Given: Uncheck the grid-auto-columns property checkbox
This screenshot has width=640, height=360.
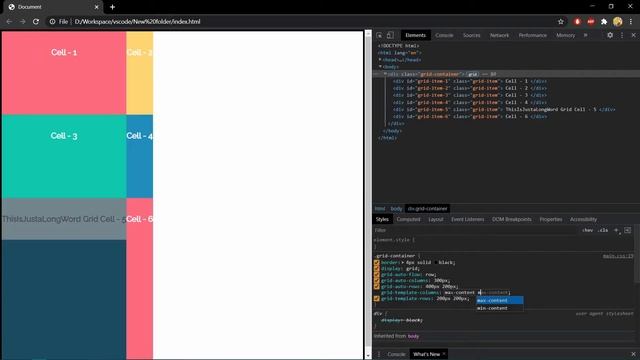Looking at the screenshot, I should coord(377,281).
